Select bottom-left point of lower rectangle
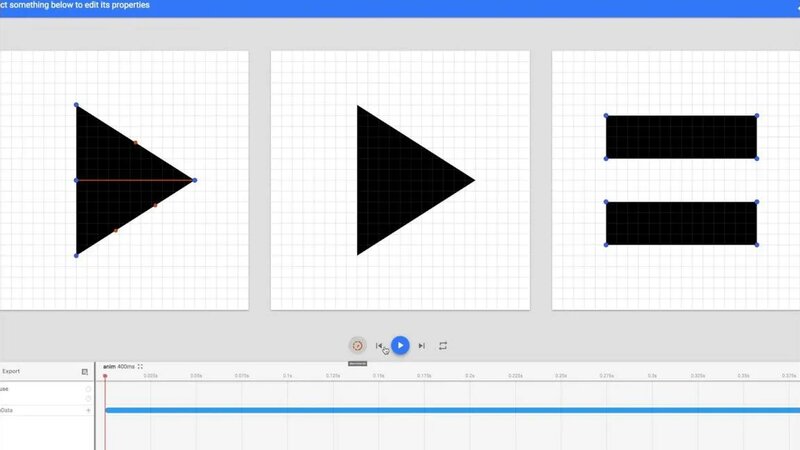 tap(606, 245)
